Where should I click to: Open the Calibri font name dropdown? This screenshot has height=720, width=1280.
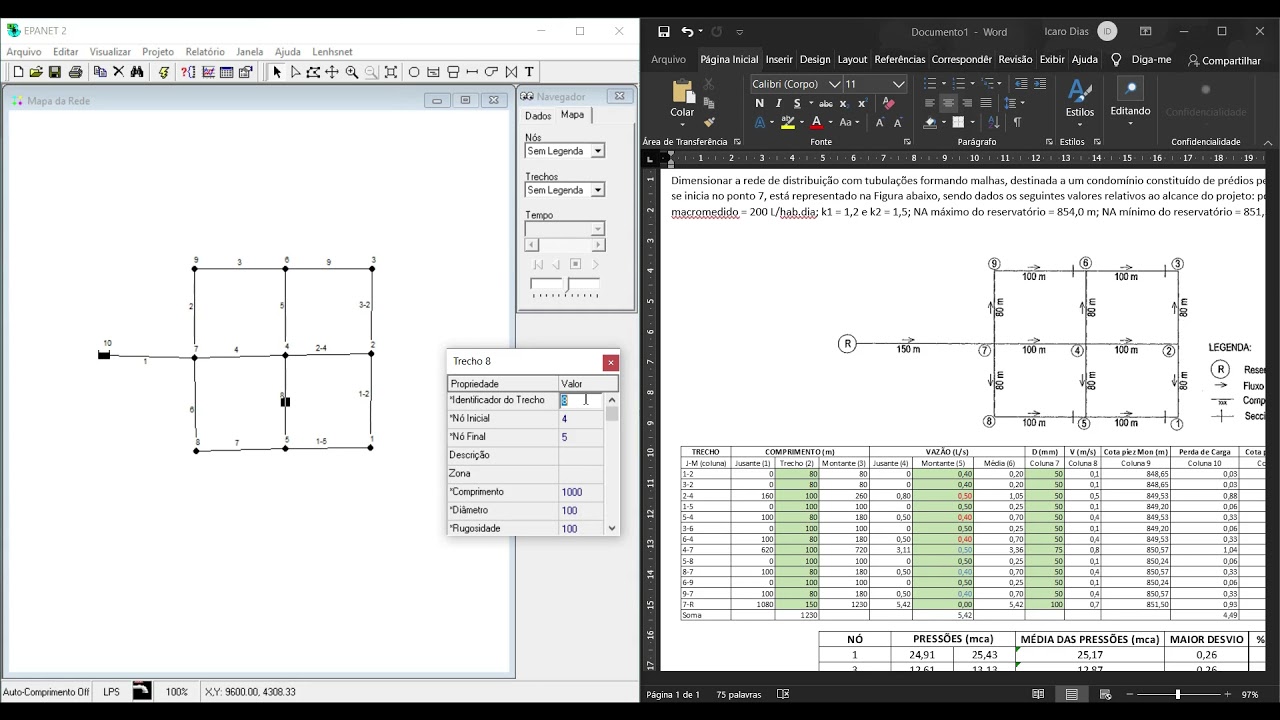tap(835, 84)
